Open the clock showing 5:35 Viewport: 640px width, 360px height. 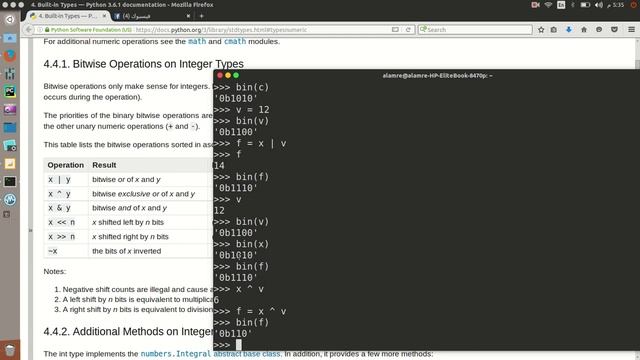(x=616, y=5)
